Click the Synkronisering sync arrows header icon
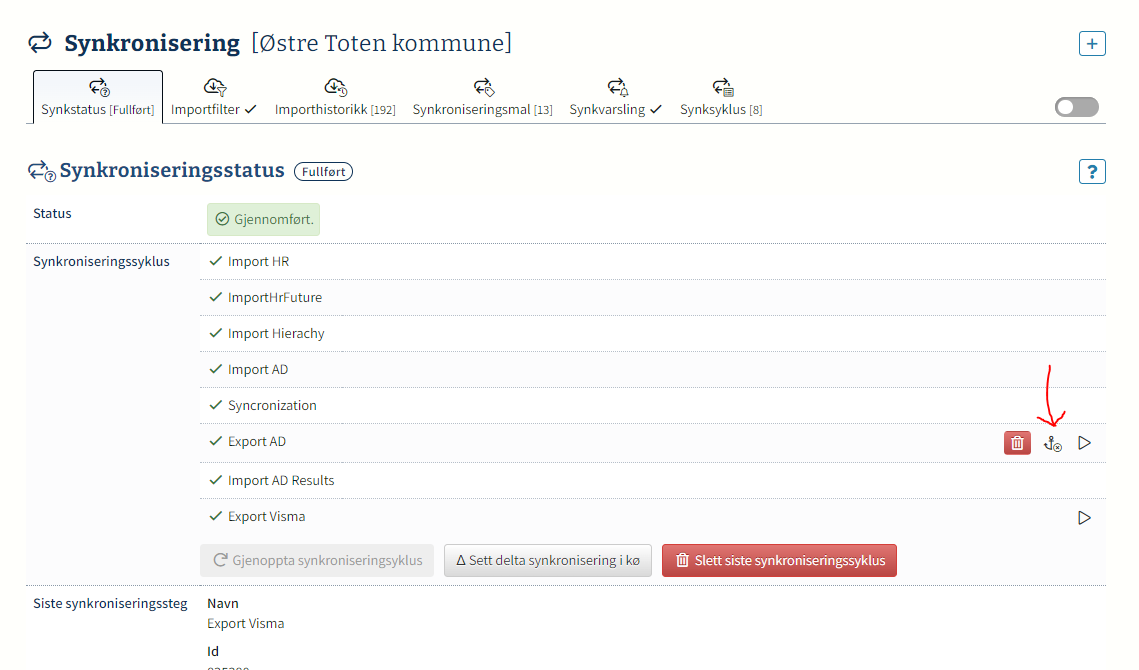The width and height of the screenshot is (1139, 670). [40, 43]
